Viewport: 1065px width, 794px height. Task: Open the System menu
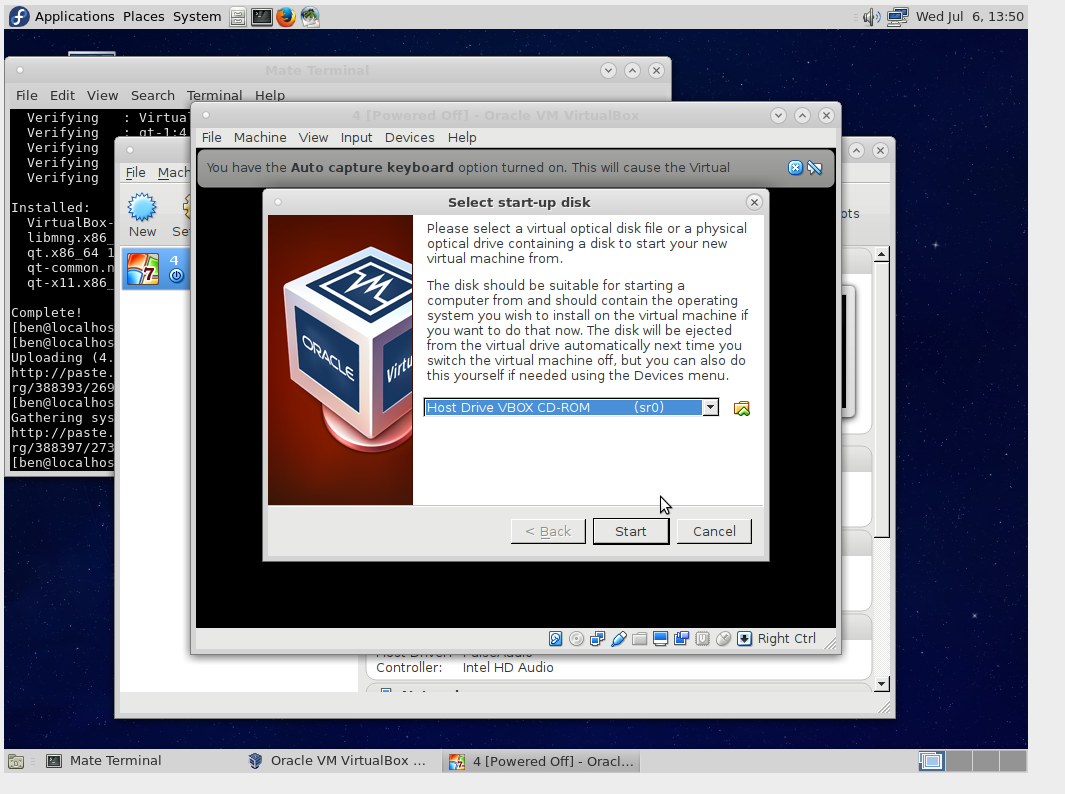(197, 16)
